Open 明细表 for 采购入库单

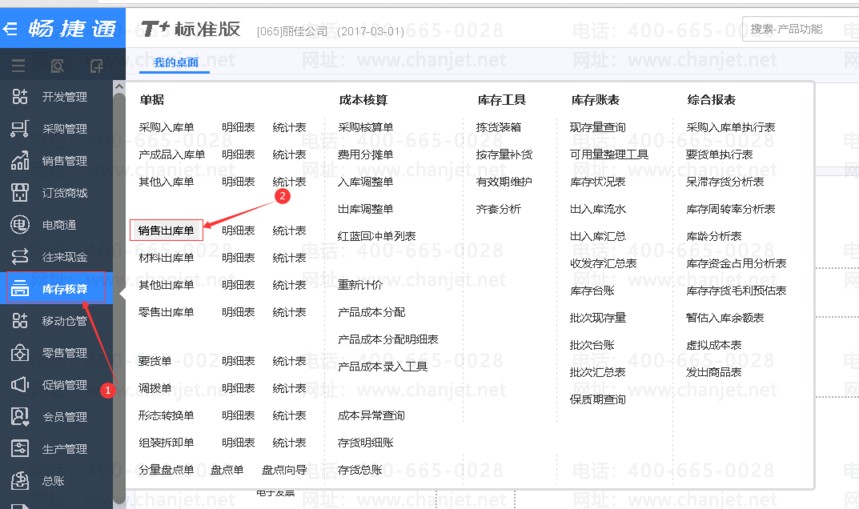238,127
